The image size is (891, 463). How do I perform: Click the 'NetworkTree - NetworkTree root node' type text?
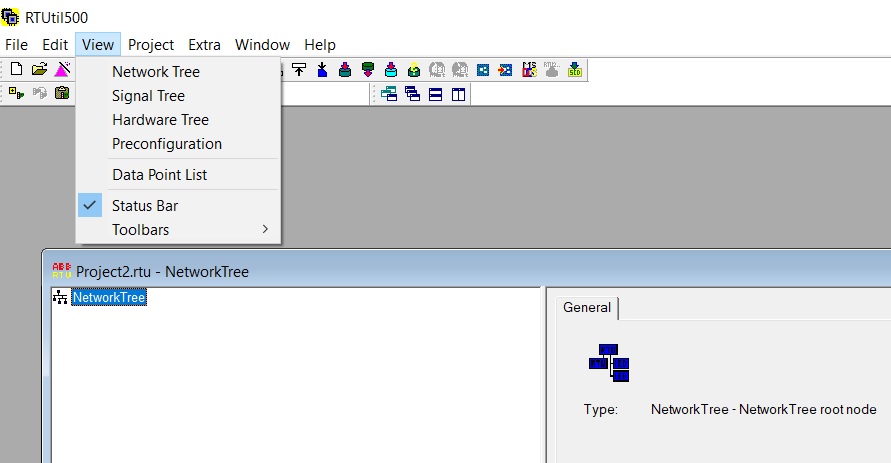(764, 409)
